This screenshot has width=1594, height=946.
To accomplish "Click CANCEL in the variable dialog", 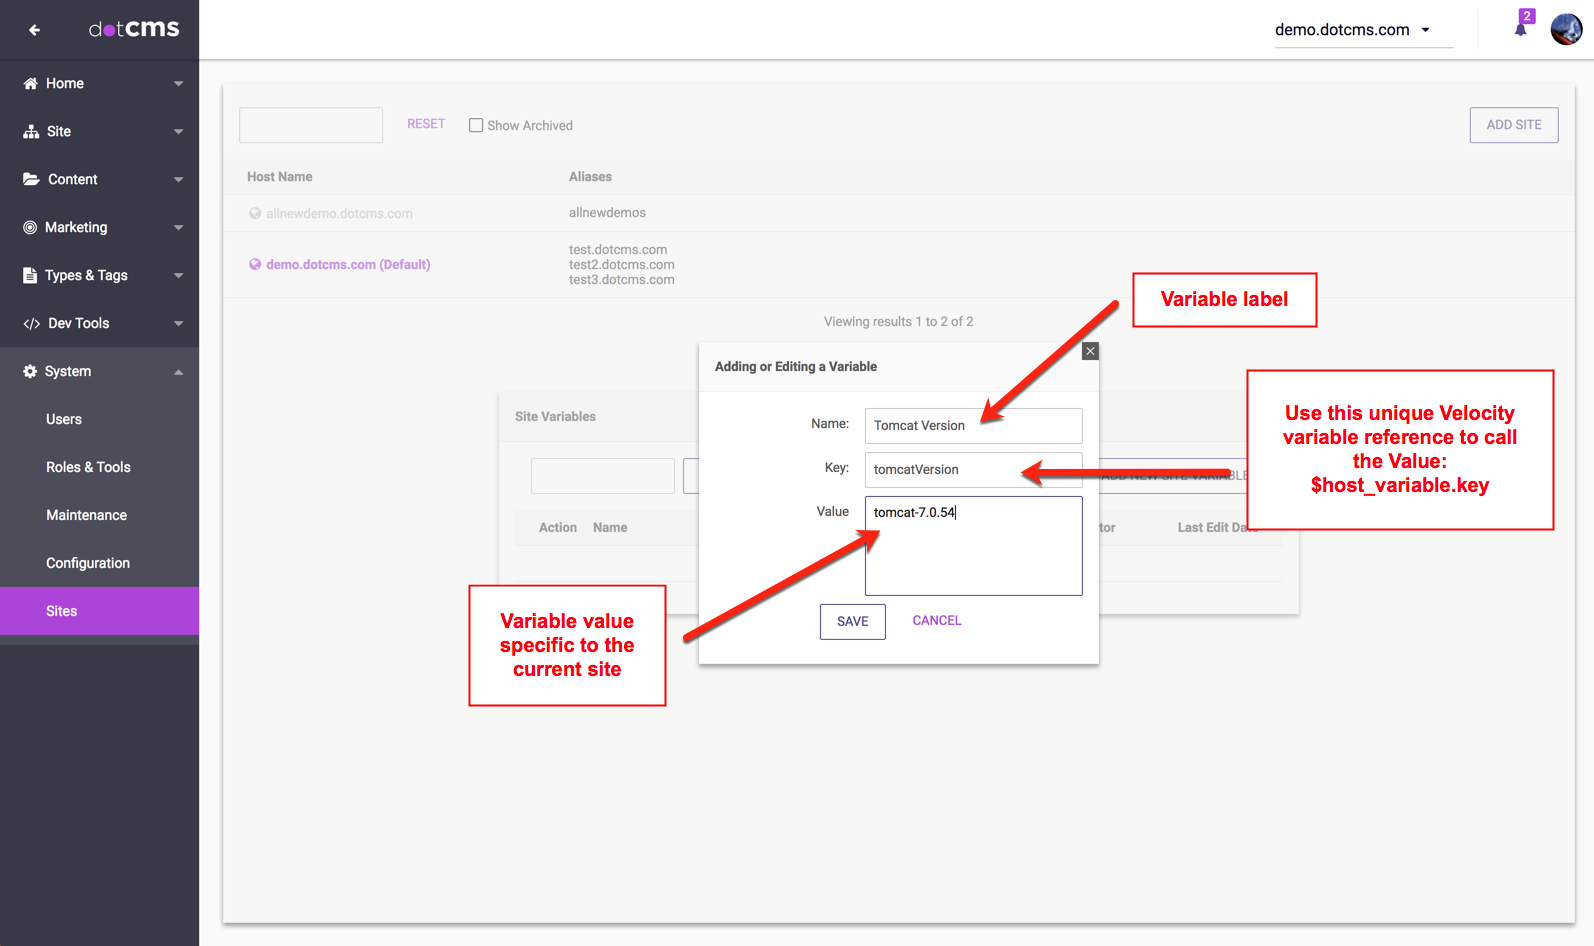I will click(x=936, y=620).
